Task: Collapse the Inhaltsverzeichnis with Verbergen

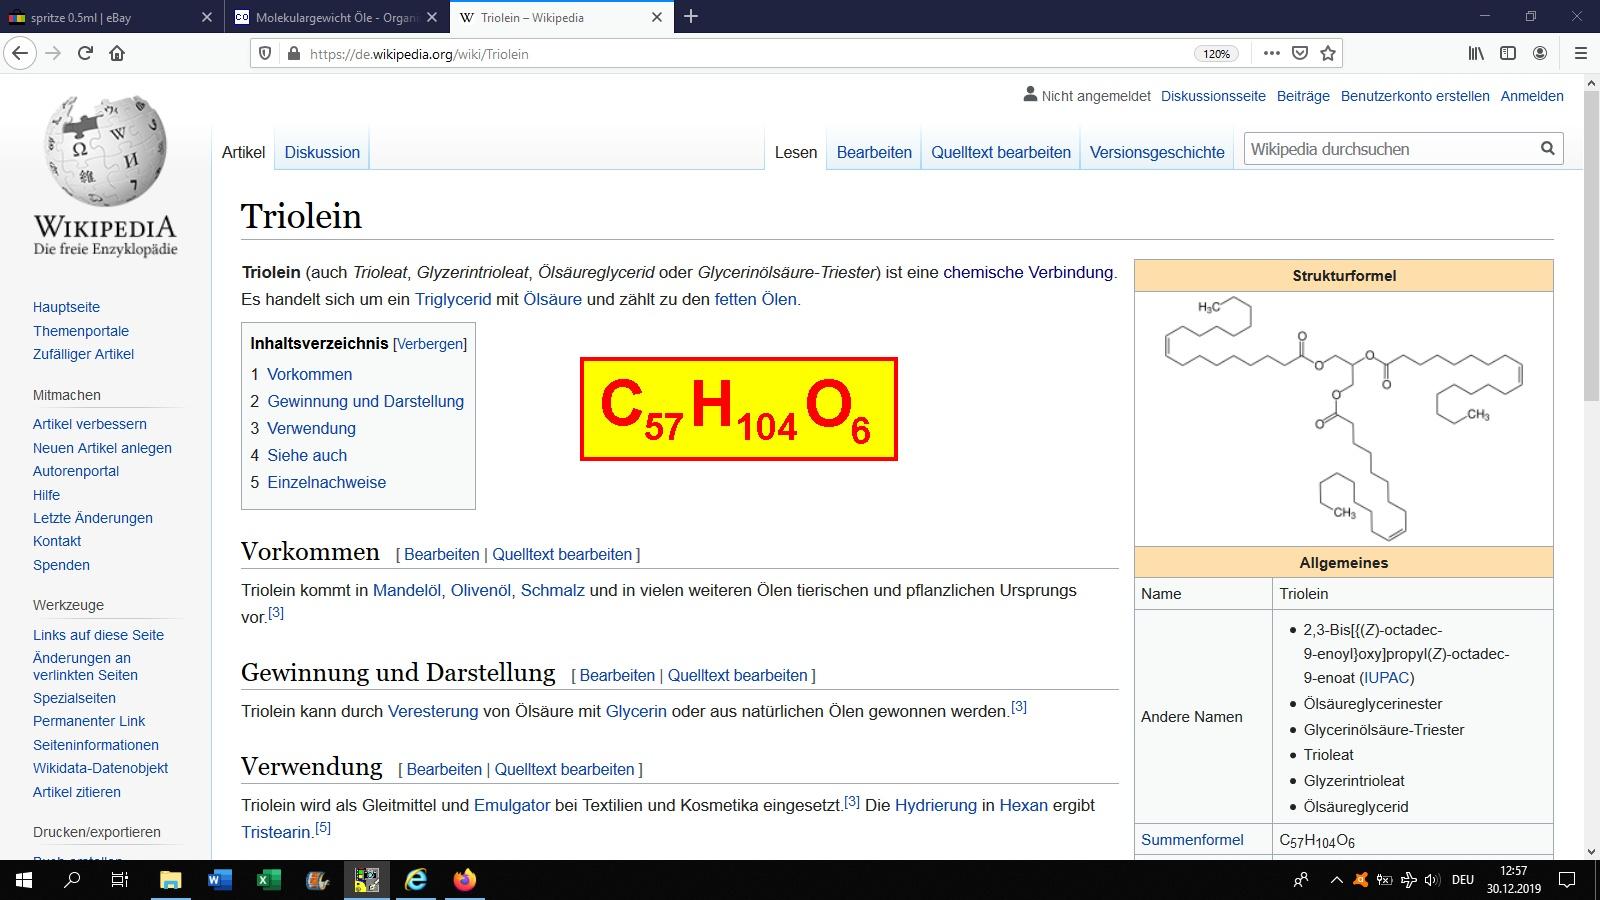Action: point(430,343)
